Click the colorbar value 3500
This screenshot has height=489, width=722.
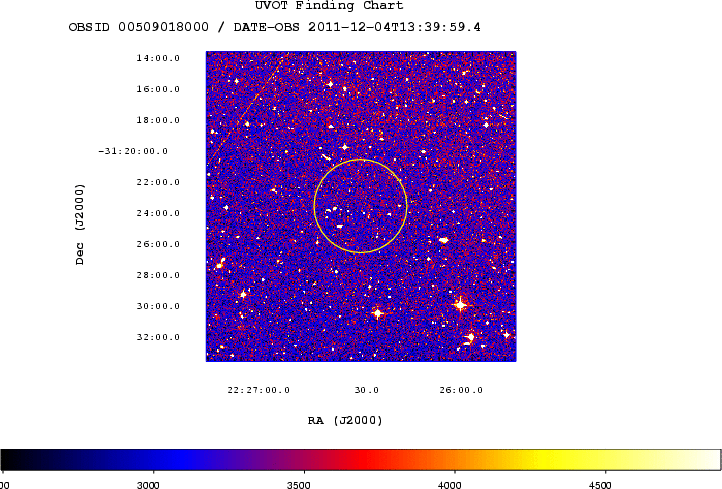click(299, 485)
